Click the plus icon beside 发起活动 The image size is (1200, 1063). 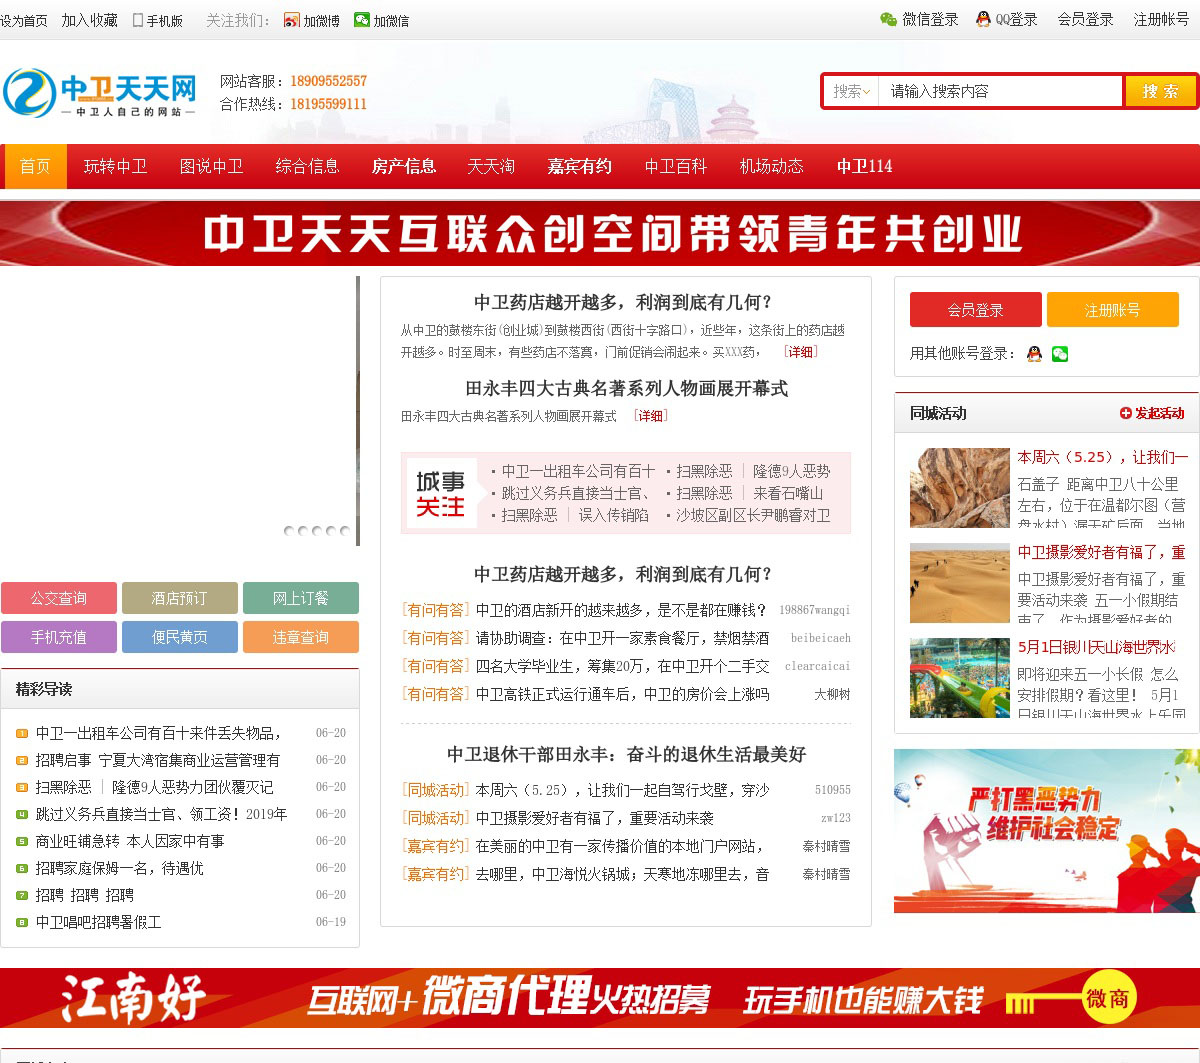point(1126,413)
